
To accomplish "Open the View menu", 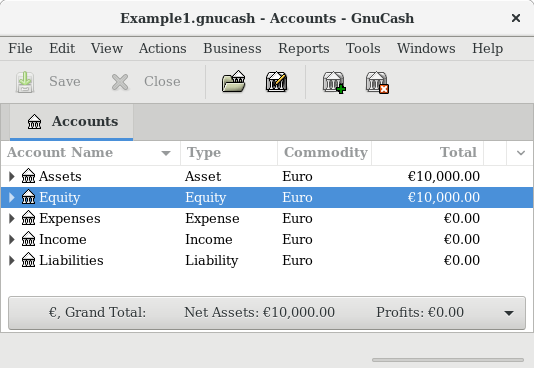I will (x=107, y=48).
